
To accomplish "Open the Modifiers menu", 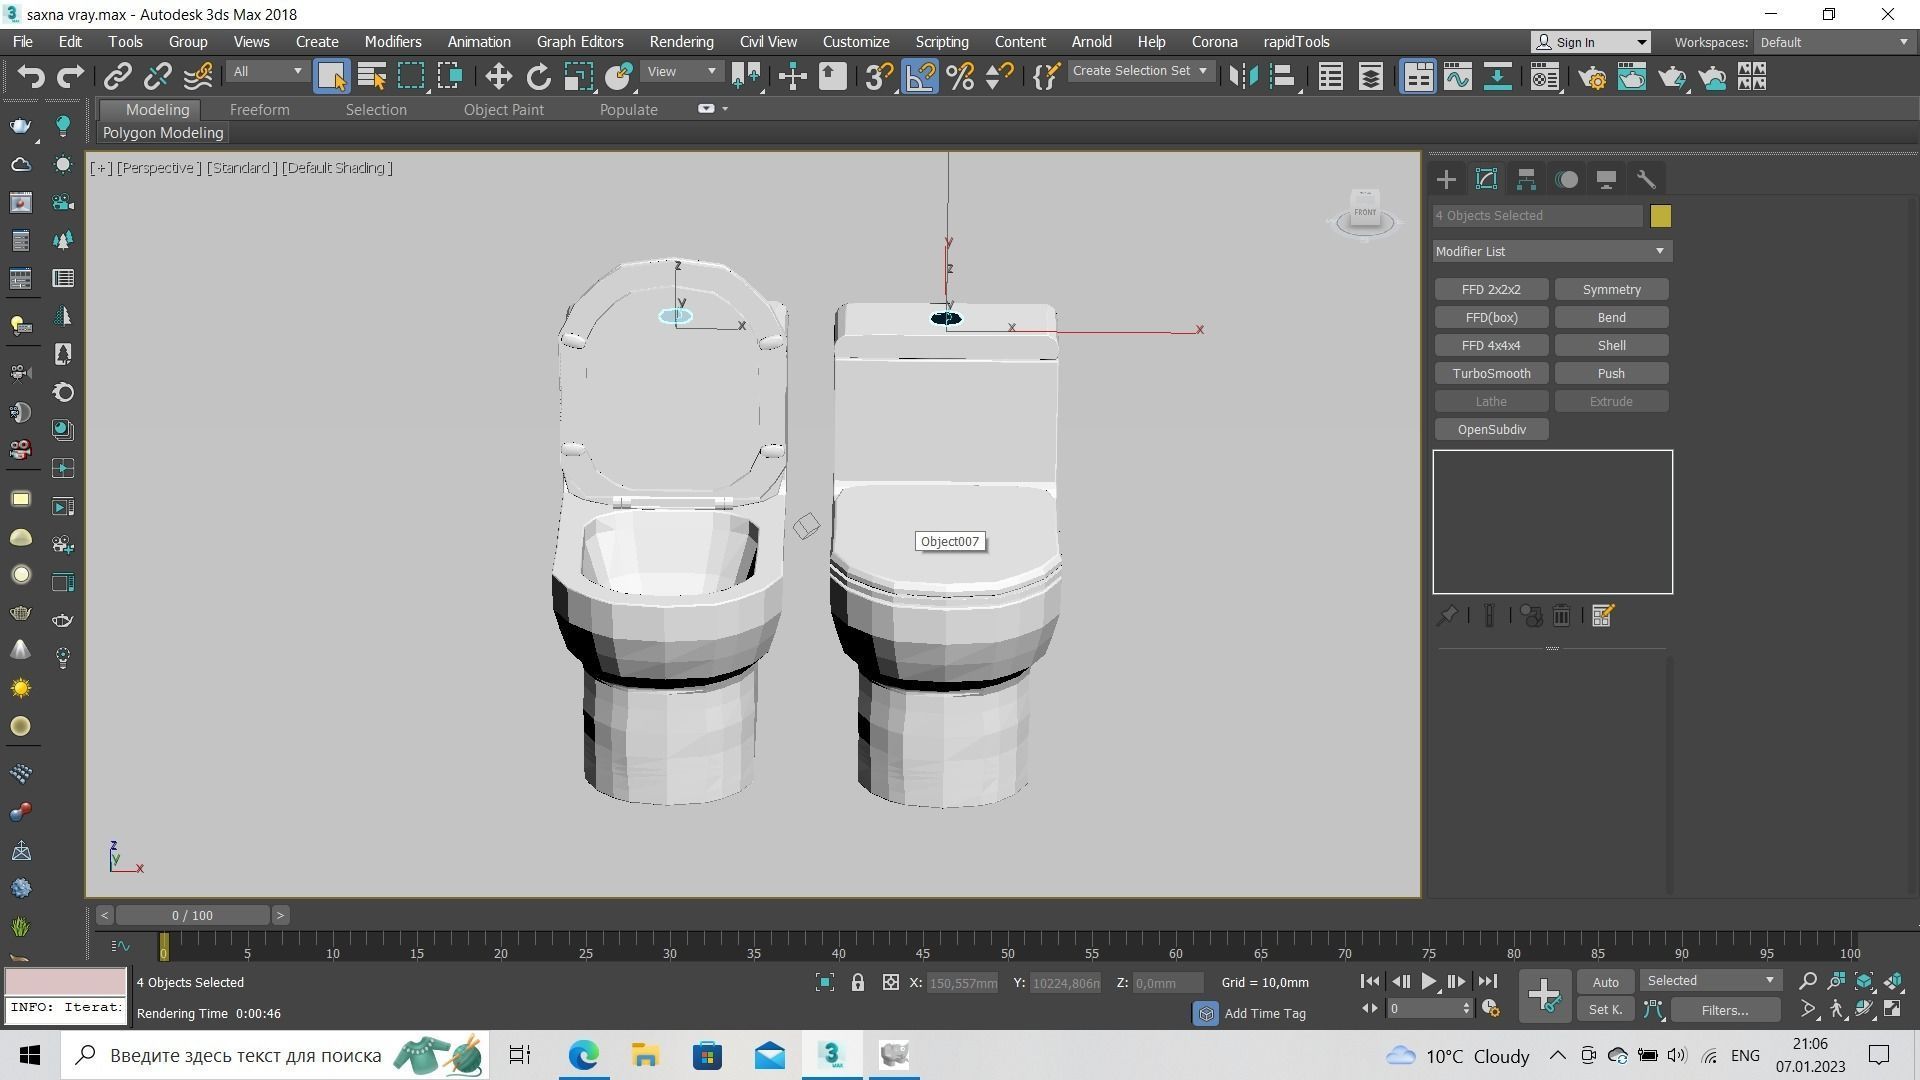I will click(x=392, y=42).
